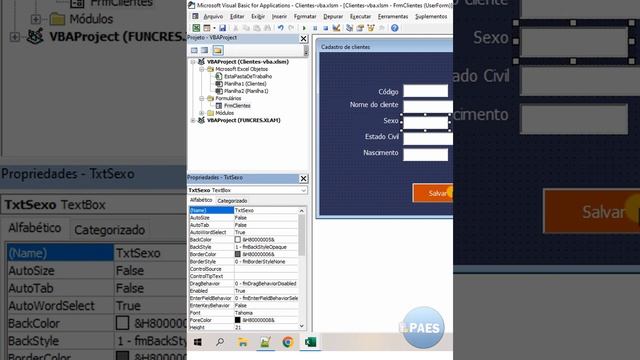Screen dimensions: 640x360
Task: Select the BorderStyle property row
Action: (244, 262)
